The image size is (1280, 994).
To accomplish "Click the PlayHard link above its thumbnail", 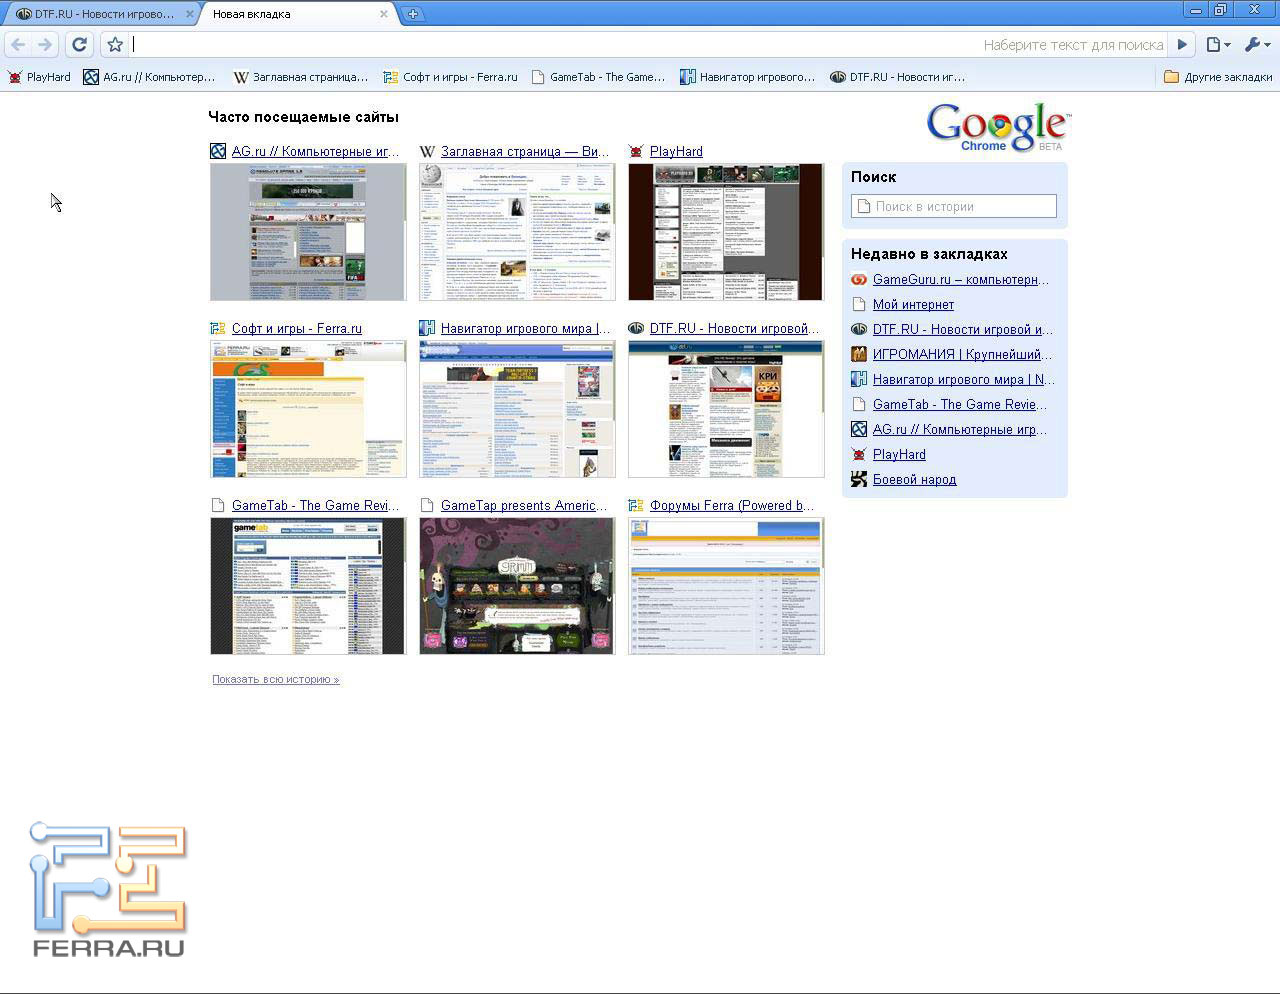I will 676,151.
